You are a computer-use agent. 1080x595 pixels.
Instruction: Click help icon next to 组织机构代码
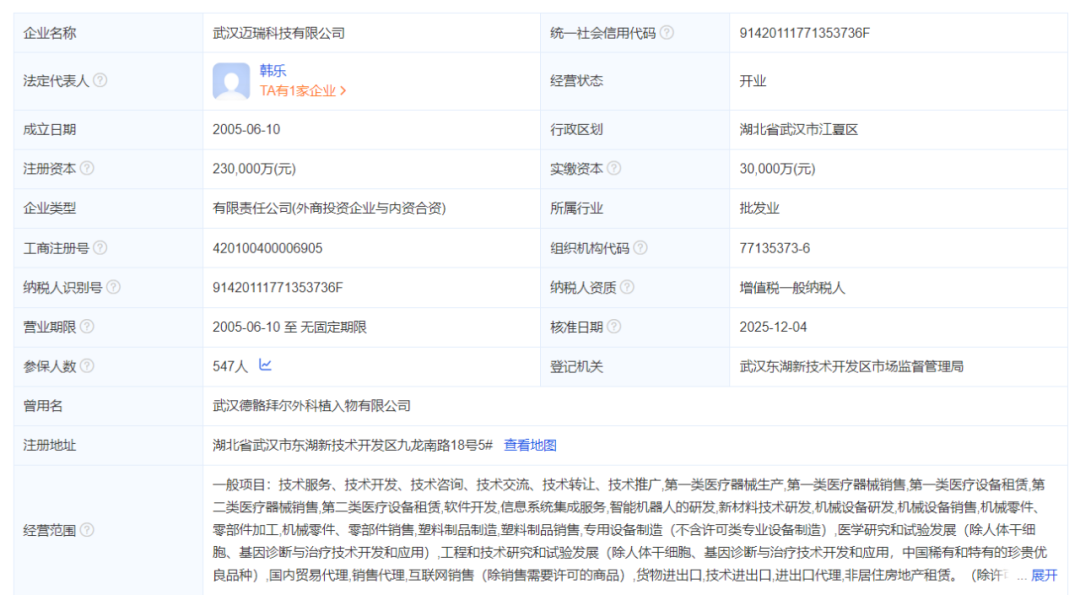[641, 247]
